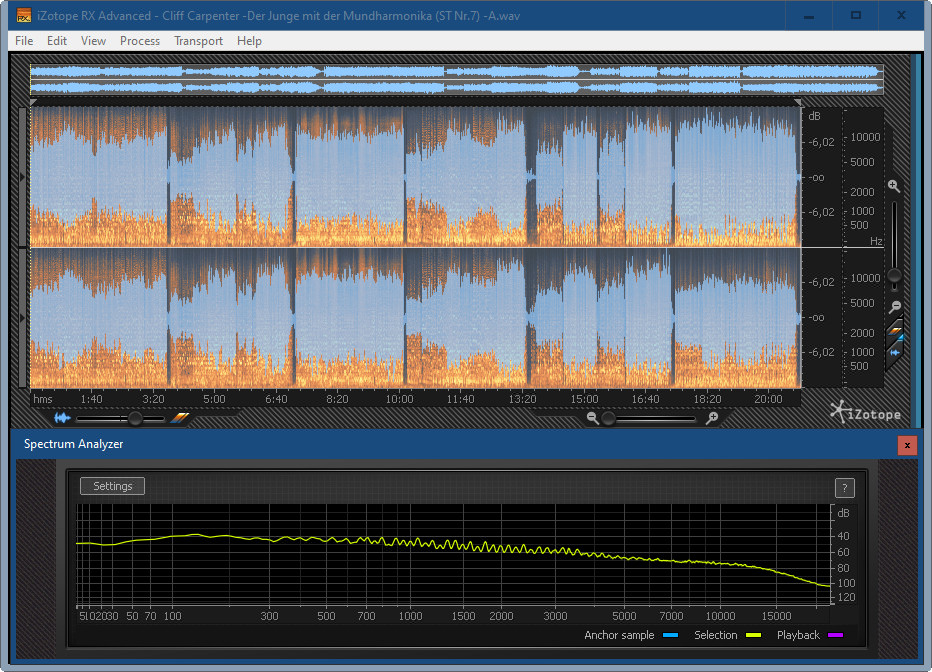This screenshot has height=672, width=932.
Task: Open the Process menu
Action: [140, 41]
